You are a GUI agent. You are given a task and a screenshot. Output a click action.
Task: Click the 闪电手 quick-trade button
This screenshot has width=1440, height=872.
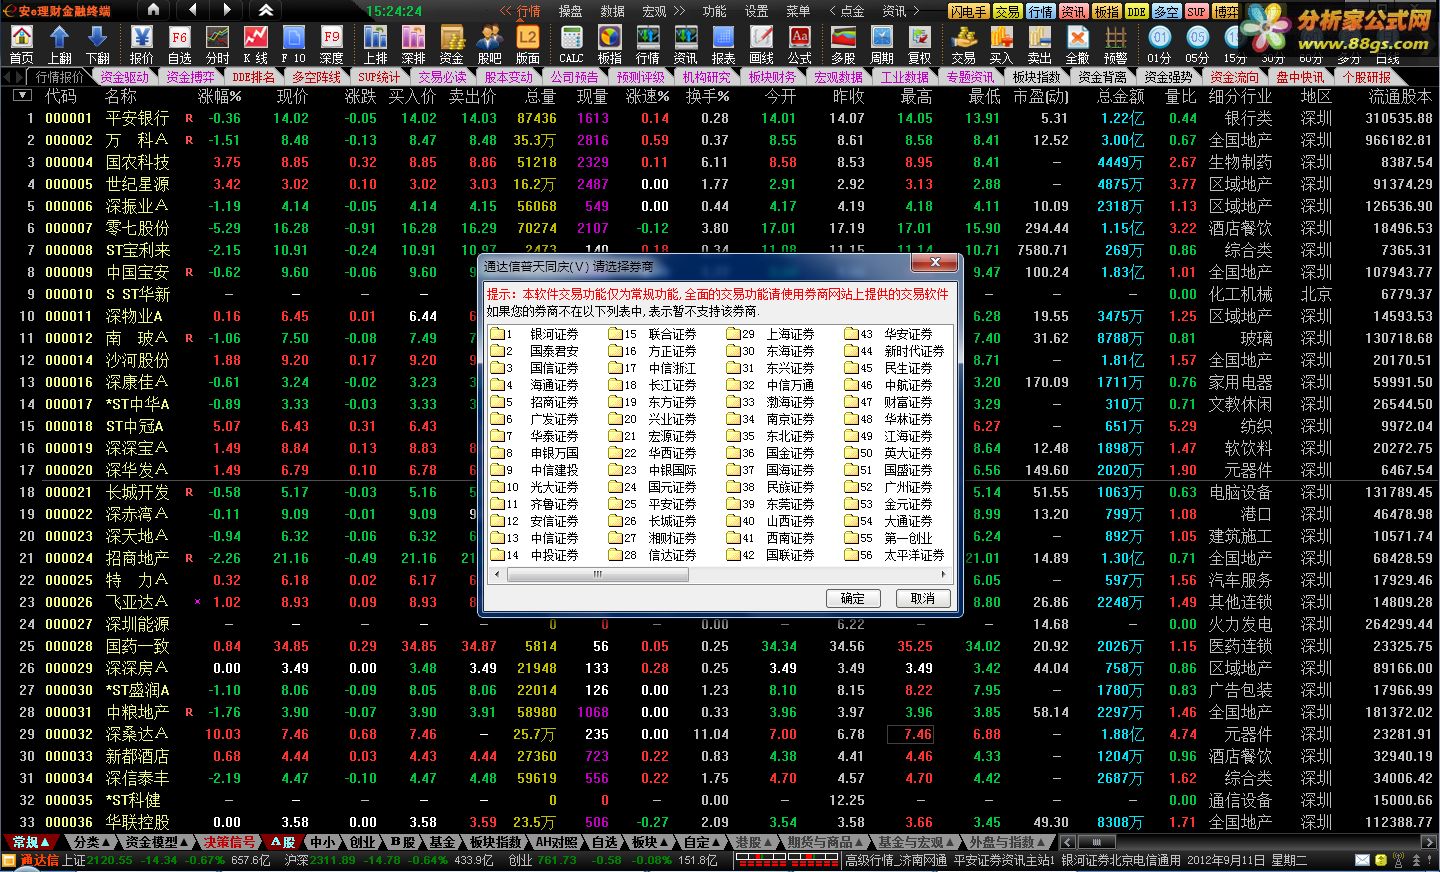(x=969, y=11)
